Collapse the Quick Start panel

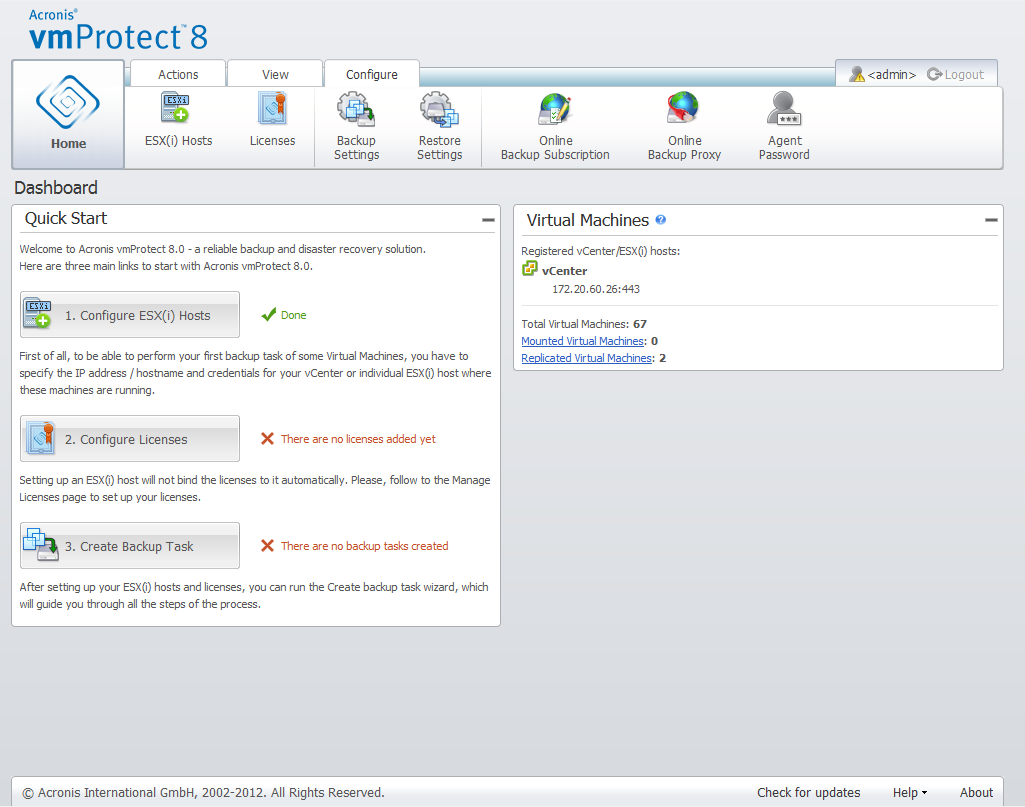488,220
